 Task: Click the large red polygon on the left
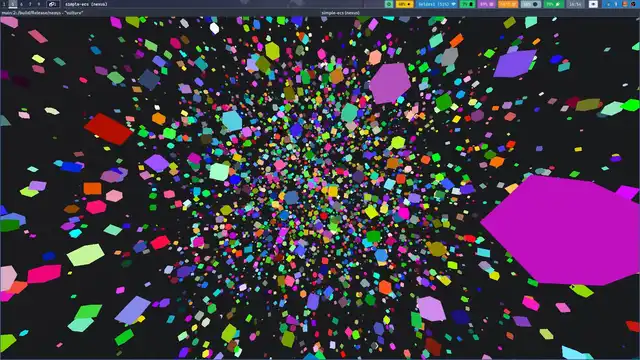109,129
